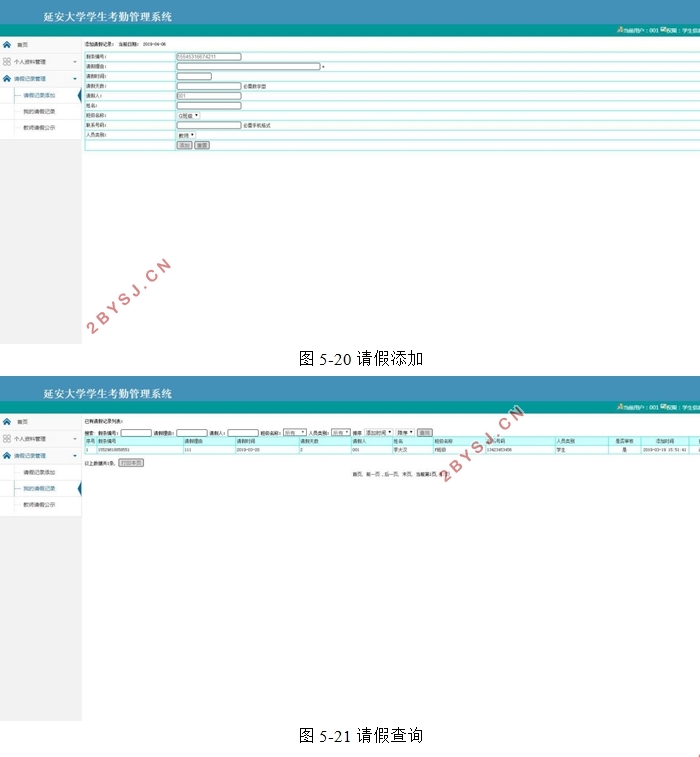Open the 添加时间 sort-field dropdown
This screenshot has height=757, width=700.
click(379, 433)
